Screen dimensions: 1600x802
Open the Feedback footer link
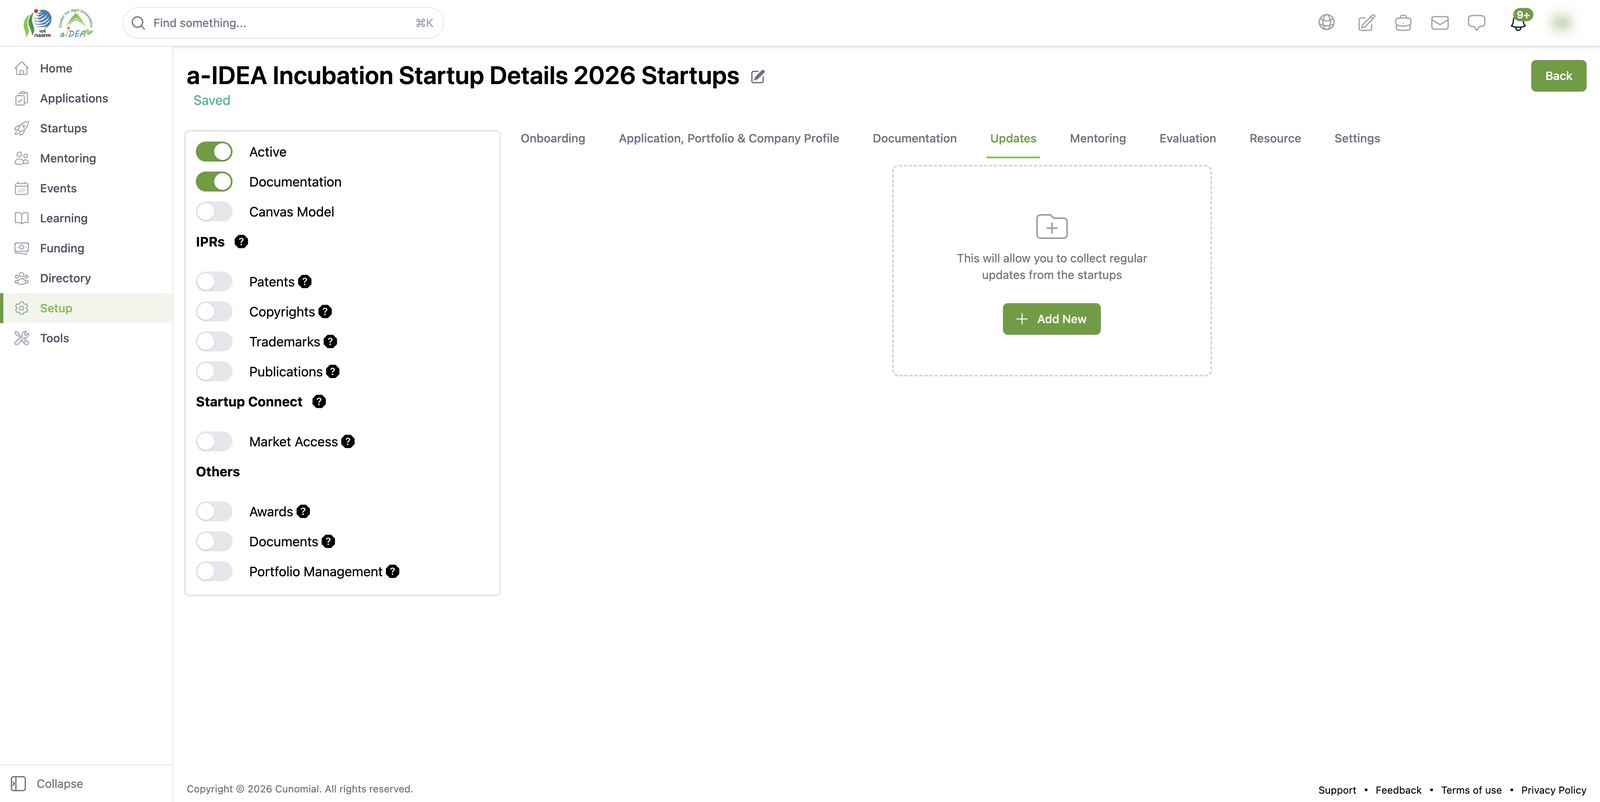[x=1398, y=790]
